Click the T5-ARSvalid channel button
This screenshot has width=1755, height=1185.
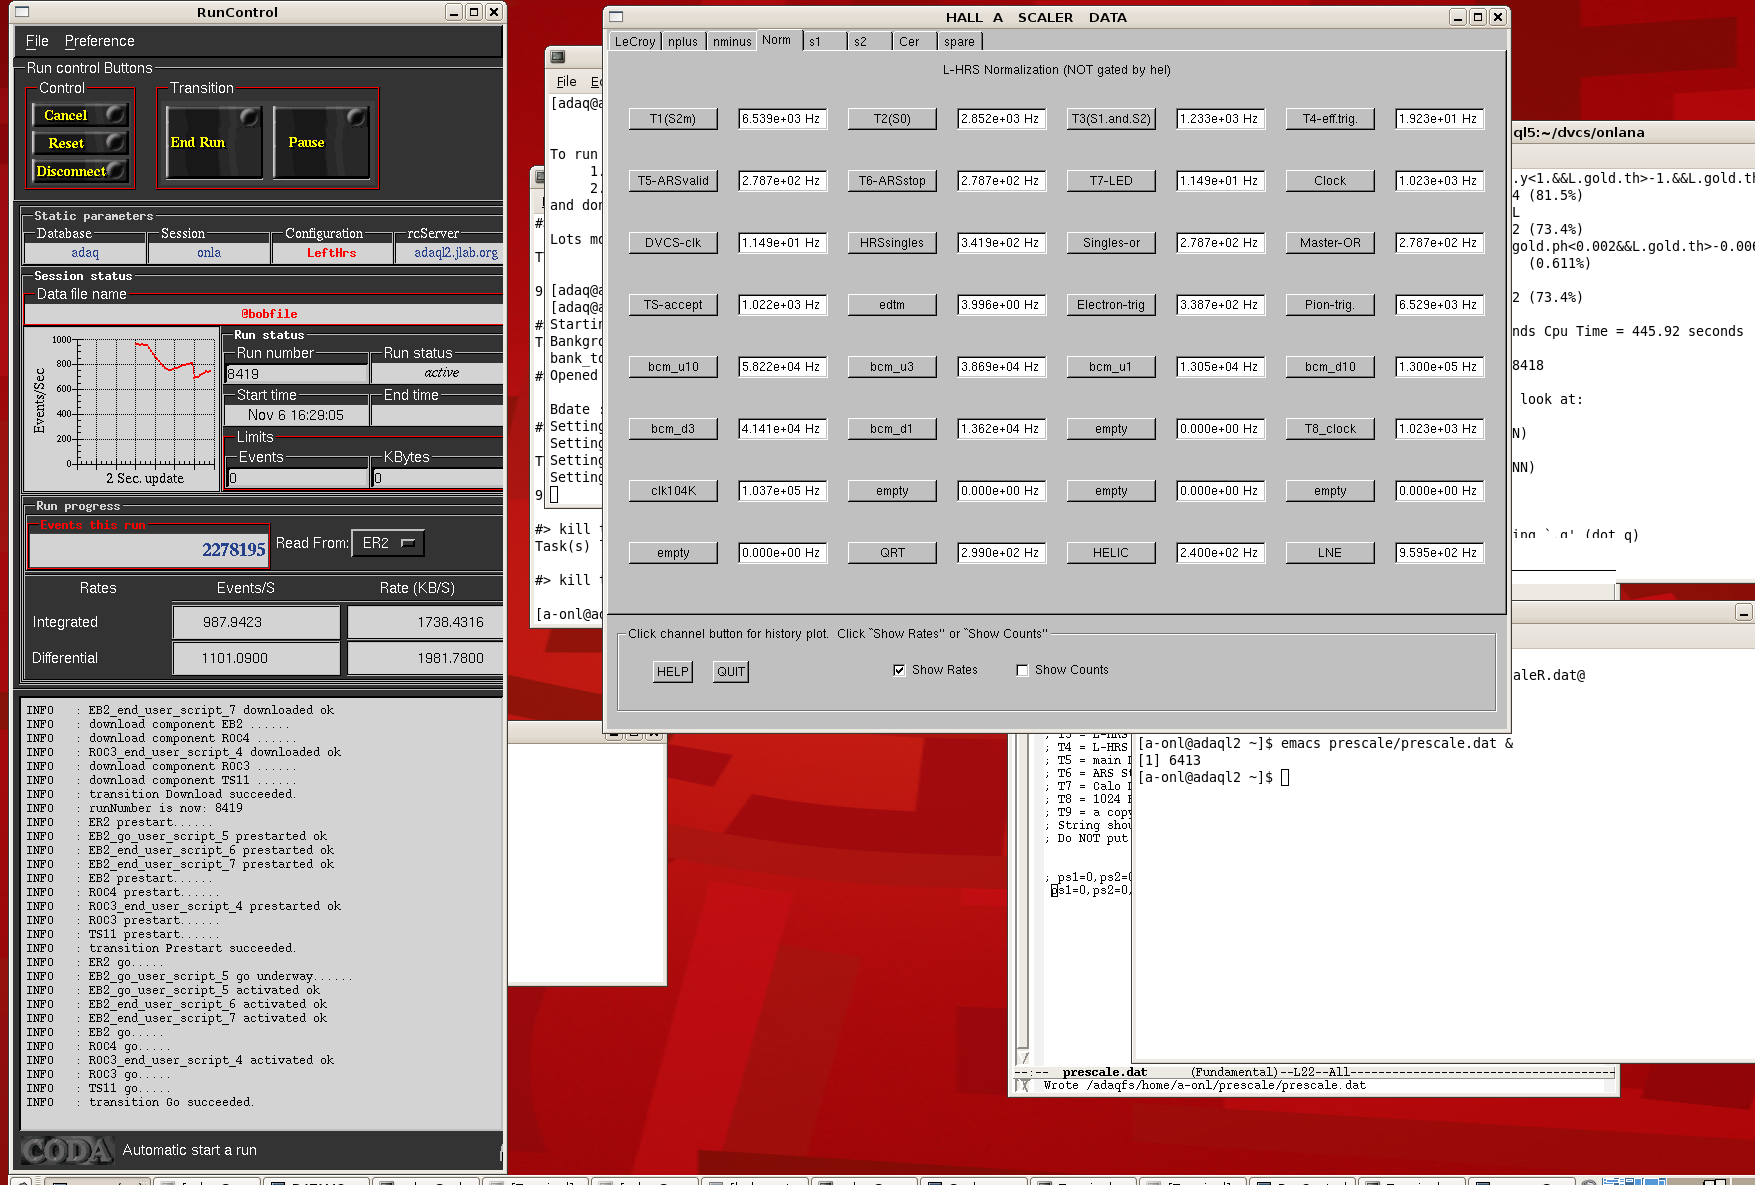click(673, 181)
